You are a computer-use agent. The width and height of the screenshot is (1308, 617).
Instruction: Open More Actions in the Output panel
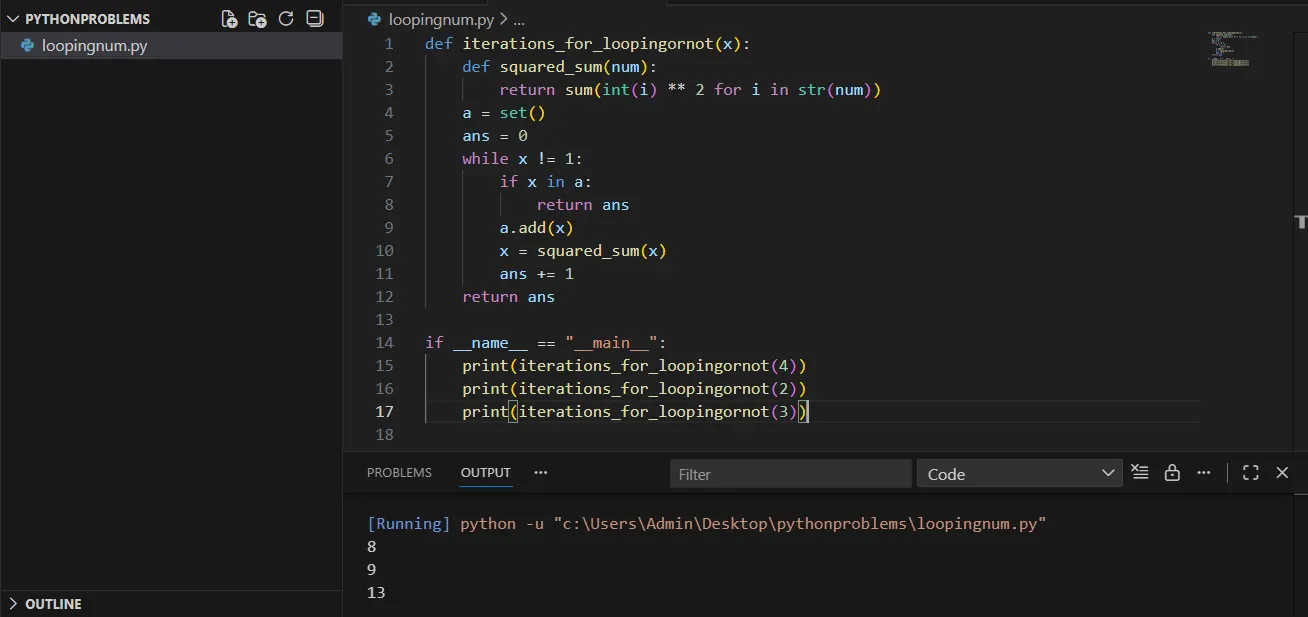coord(1203,472)
